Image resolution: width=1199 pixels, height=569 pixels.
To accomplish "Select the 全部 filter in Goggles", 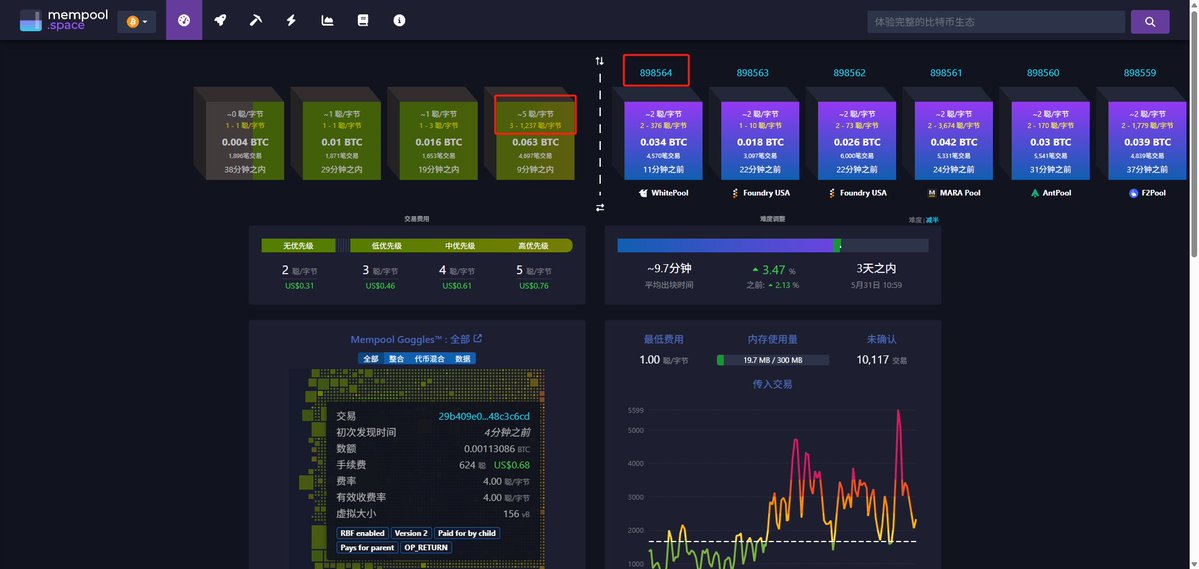I will 371,358.
